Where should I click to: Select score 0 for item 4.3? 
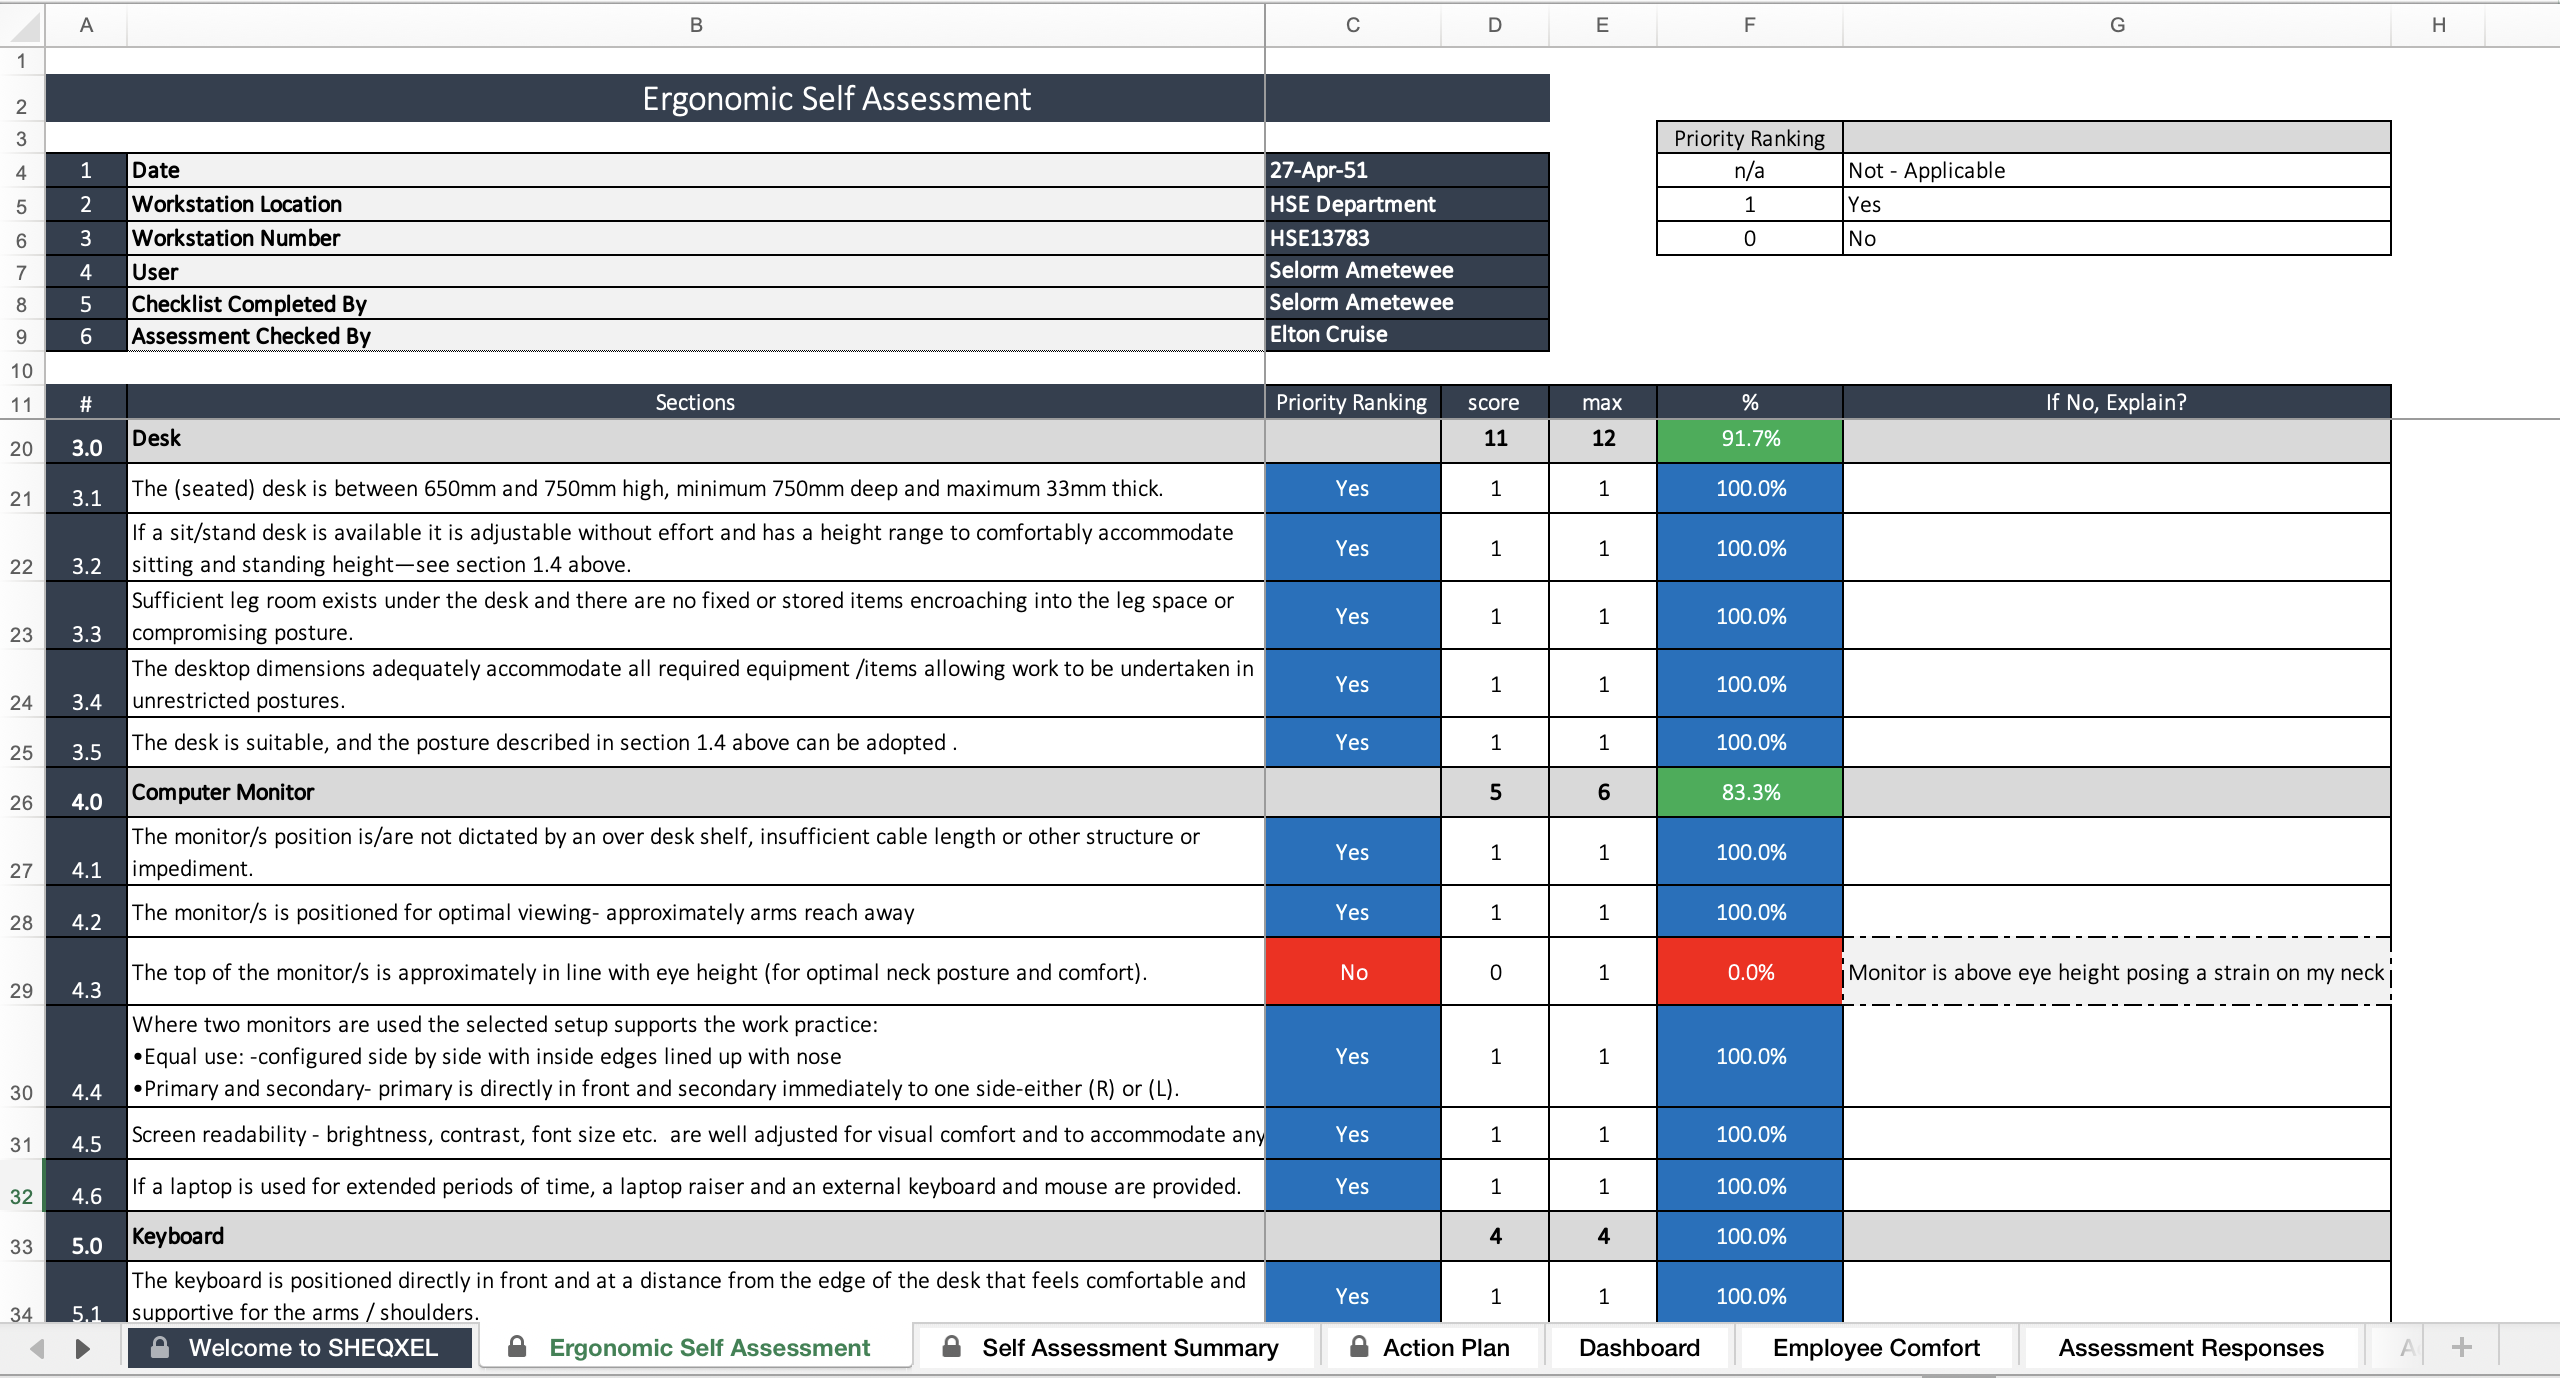coord(1495,972)
